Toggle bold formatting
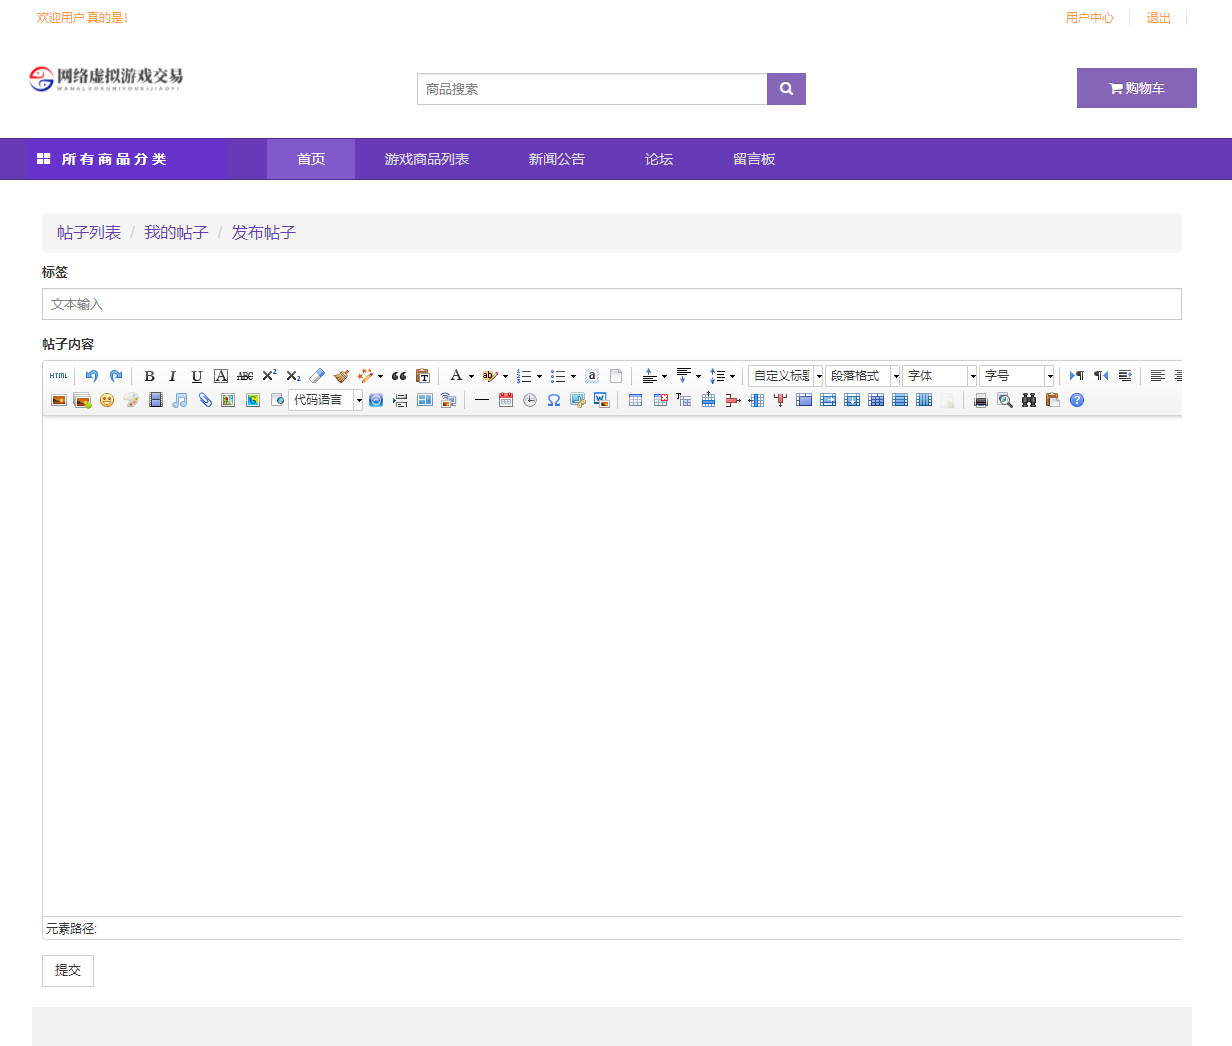 (x=149, y=376)
